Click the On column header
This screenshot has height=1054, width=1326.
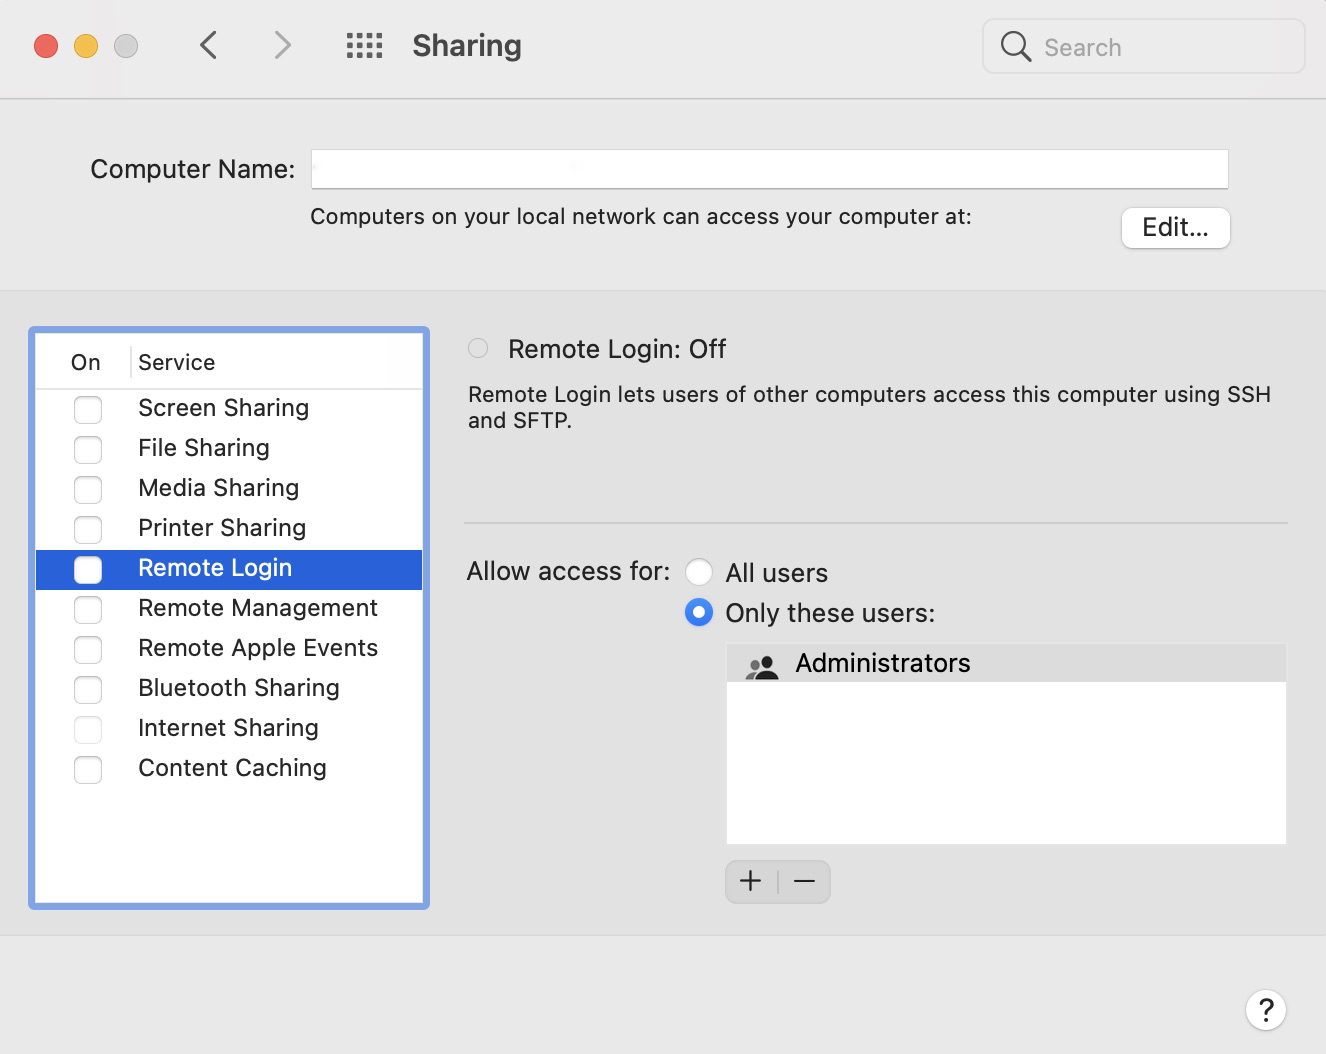(86, 362)
